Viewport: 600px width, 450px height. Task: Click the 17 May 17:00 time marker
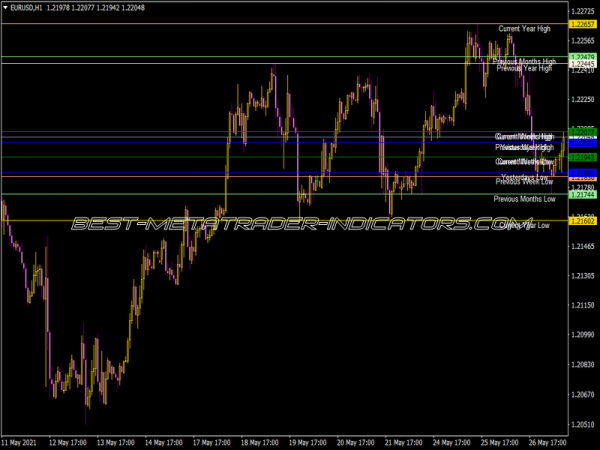[x=214, y=440]
